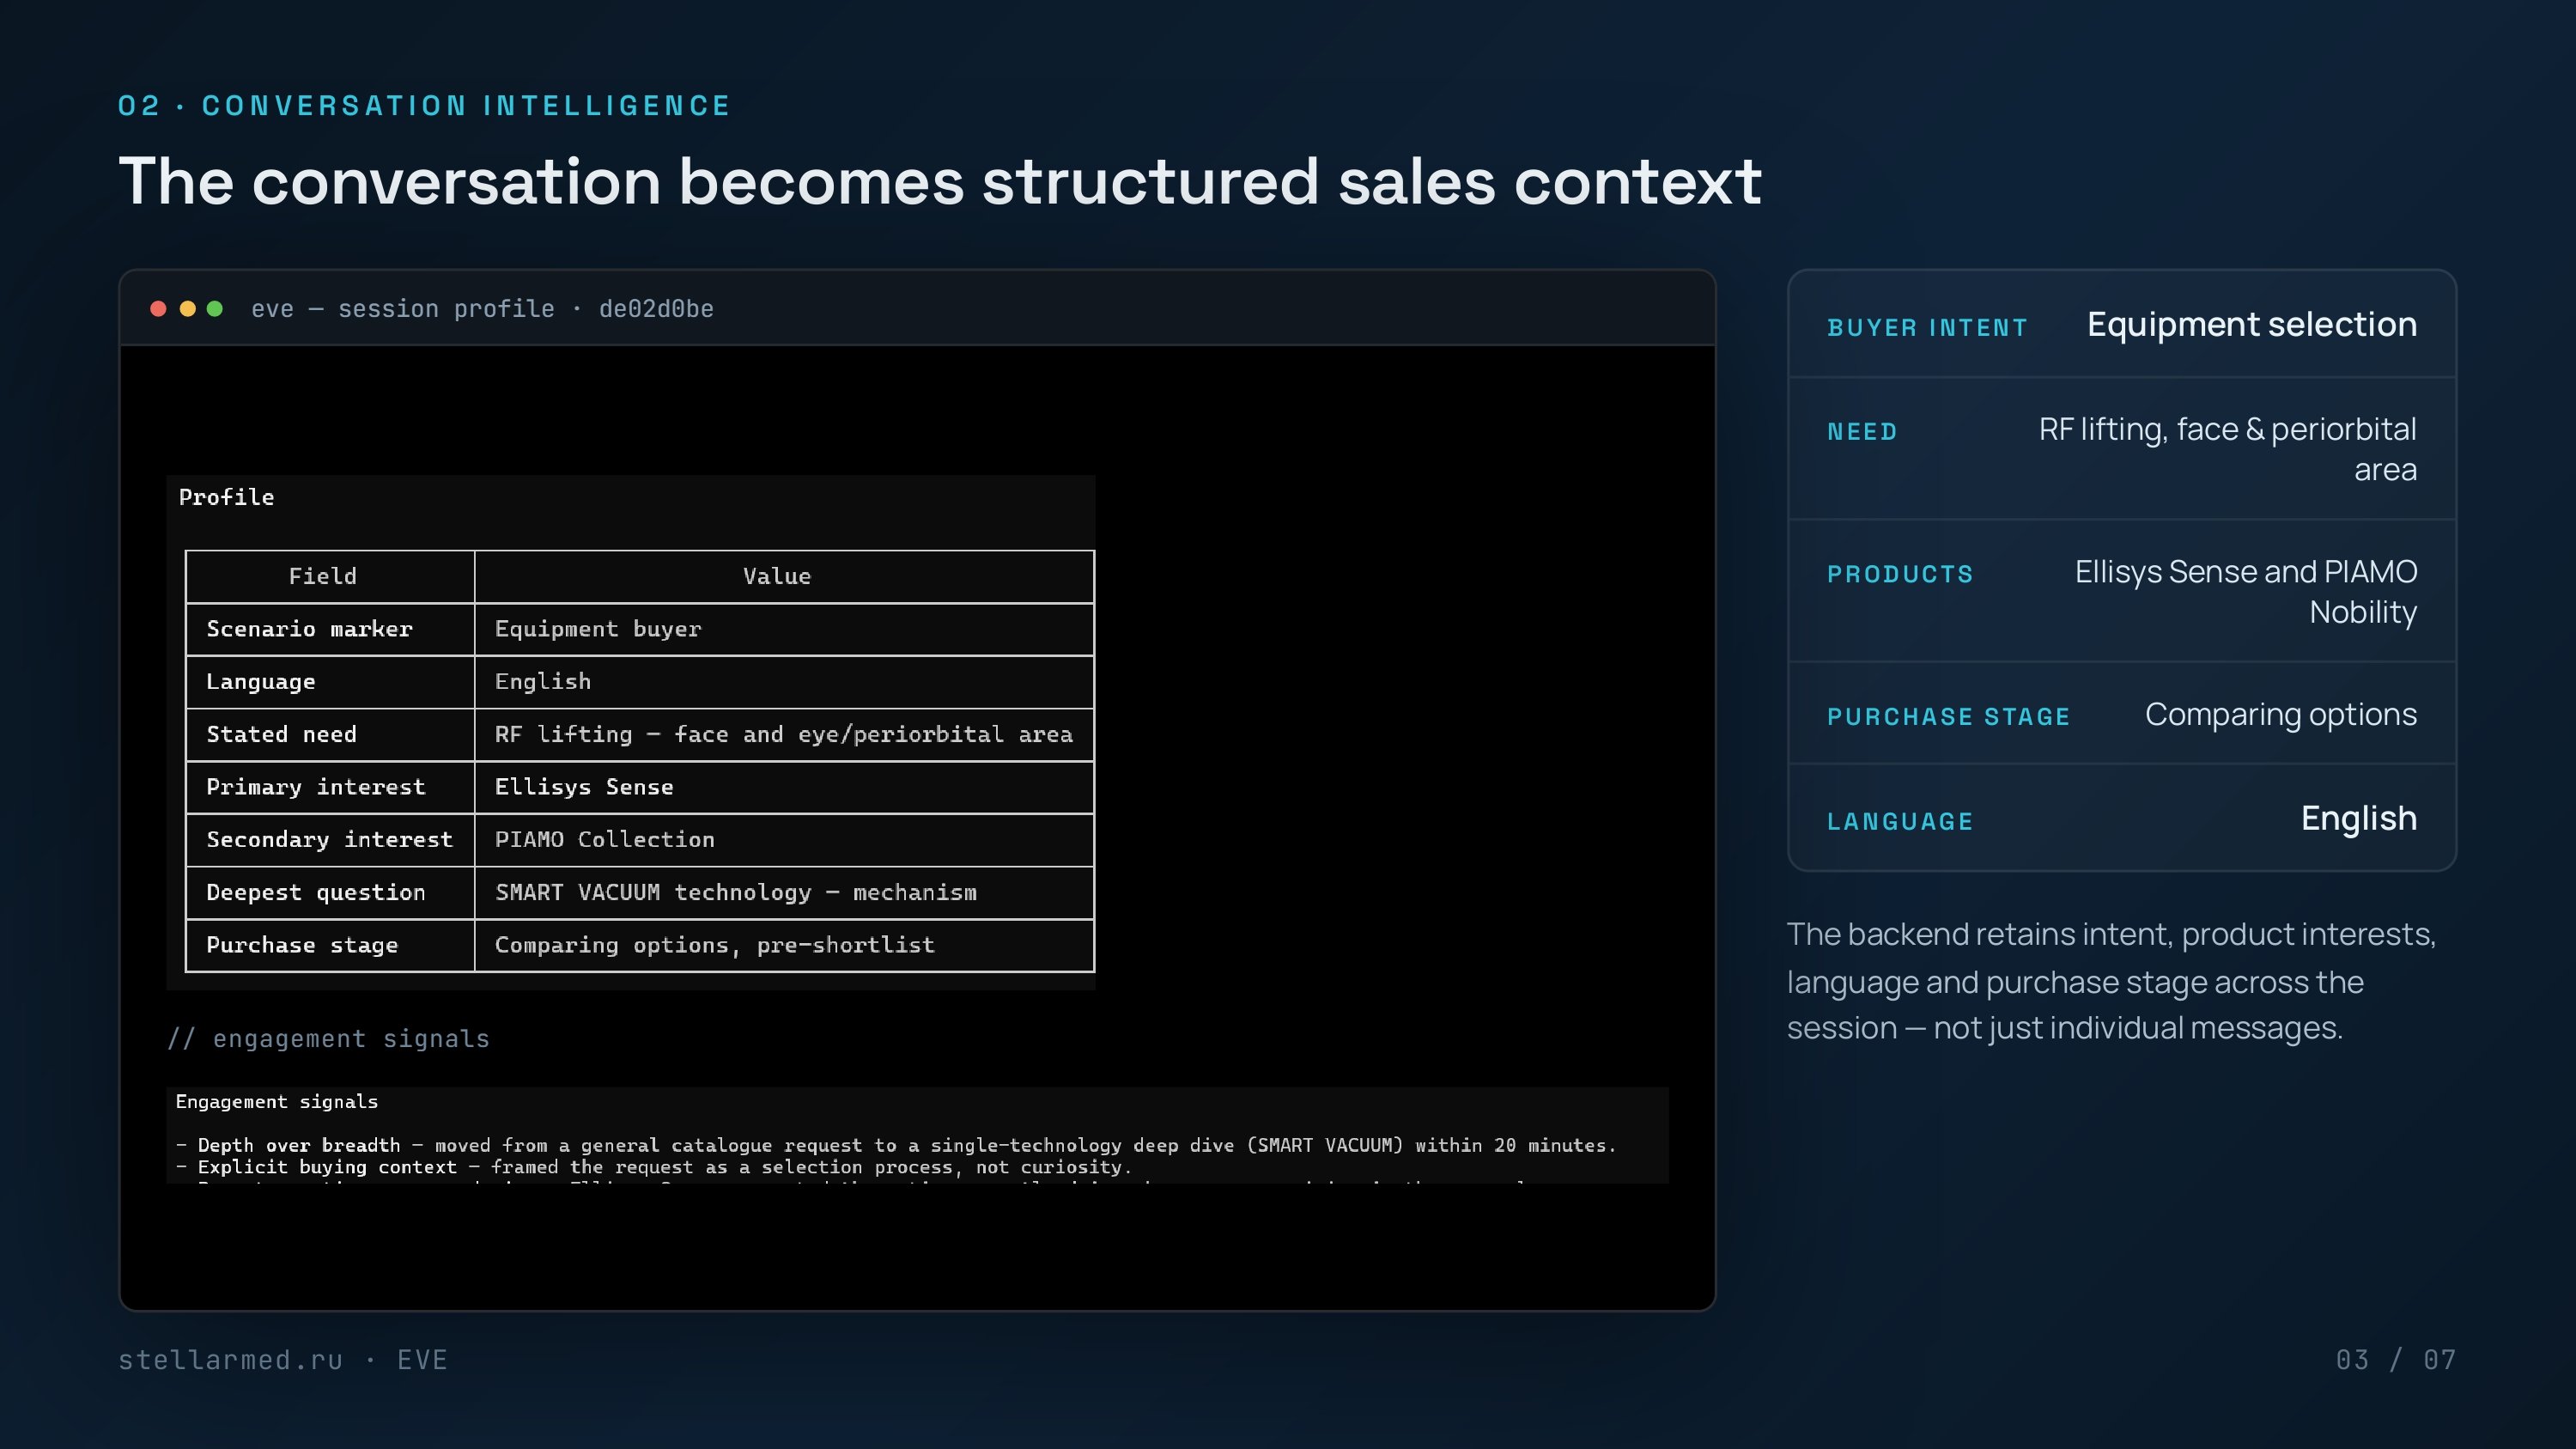The width and height of the screenshot is (2576, 1449).
Task: Click the '02 · CONVERSATION INTELLIGENCE' section label
Action: pos(424,106)
